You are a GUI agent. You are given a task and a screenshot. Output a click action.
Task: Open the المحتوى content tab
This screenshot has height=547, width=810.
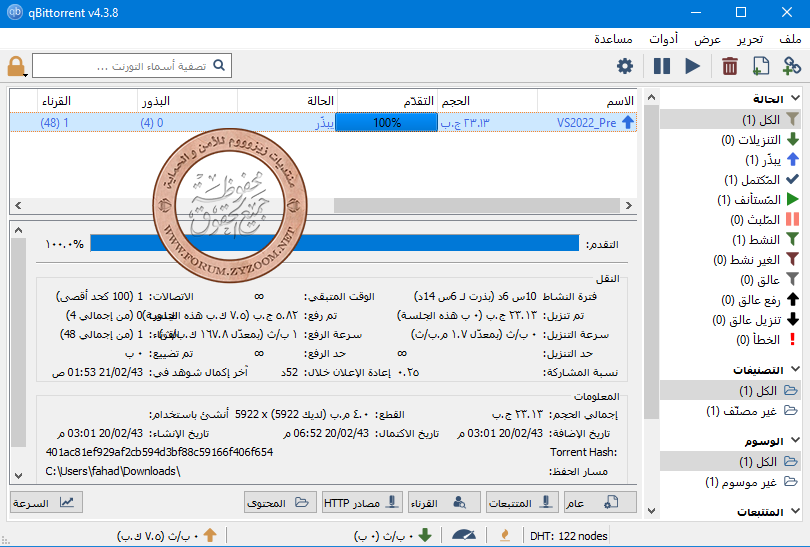click(x=280, y=503)
